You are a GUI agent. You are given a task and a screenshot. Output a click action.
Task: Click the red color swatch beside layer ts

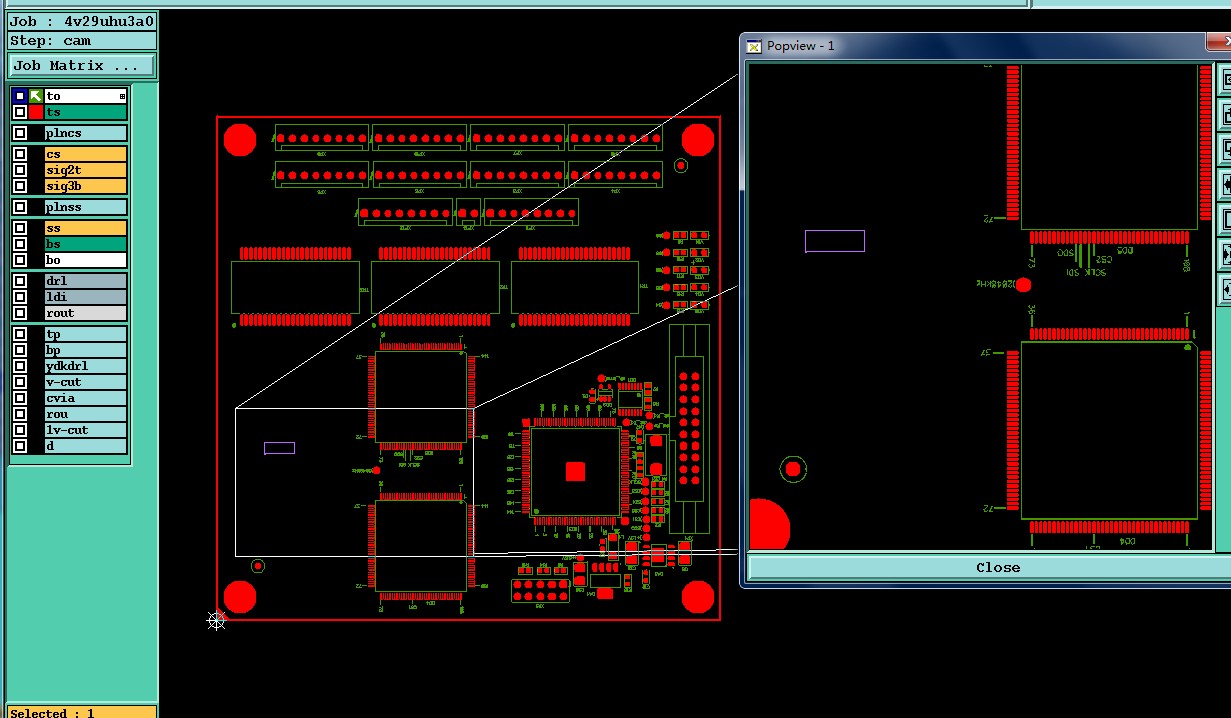click(x=36, y=112)
